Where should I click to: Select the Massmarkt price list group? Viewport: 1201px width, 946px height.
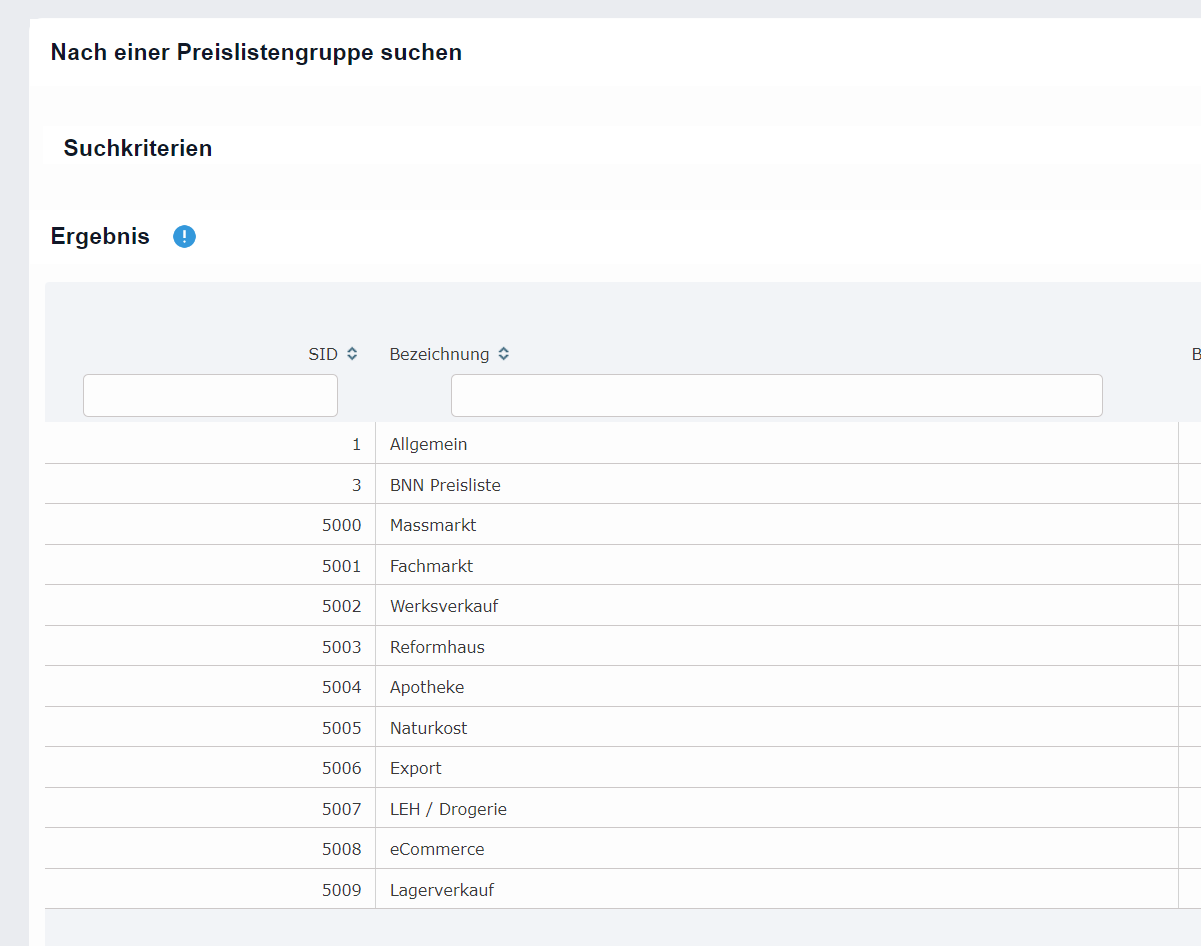click(433, 525)
